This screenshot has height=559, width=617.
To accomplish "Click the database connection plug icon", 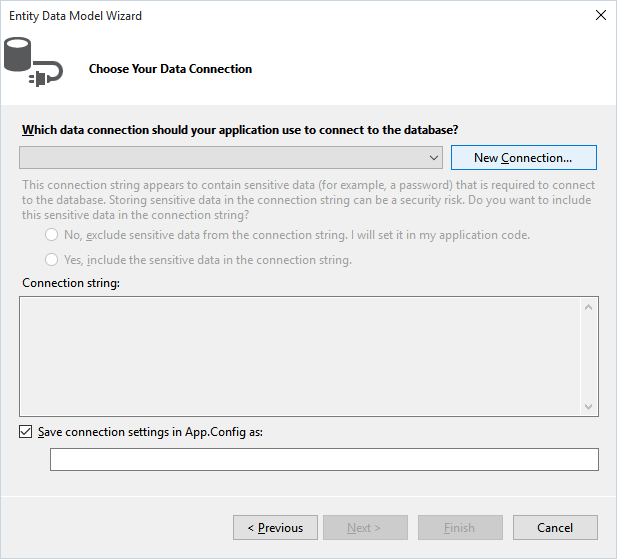I will click(x=33, y=62).
